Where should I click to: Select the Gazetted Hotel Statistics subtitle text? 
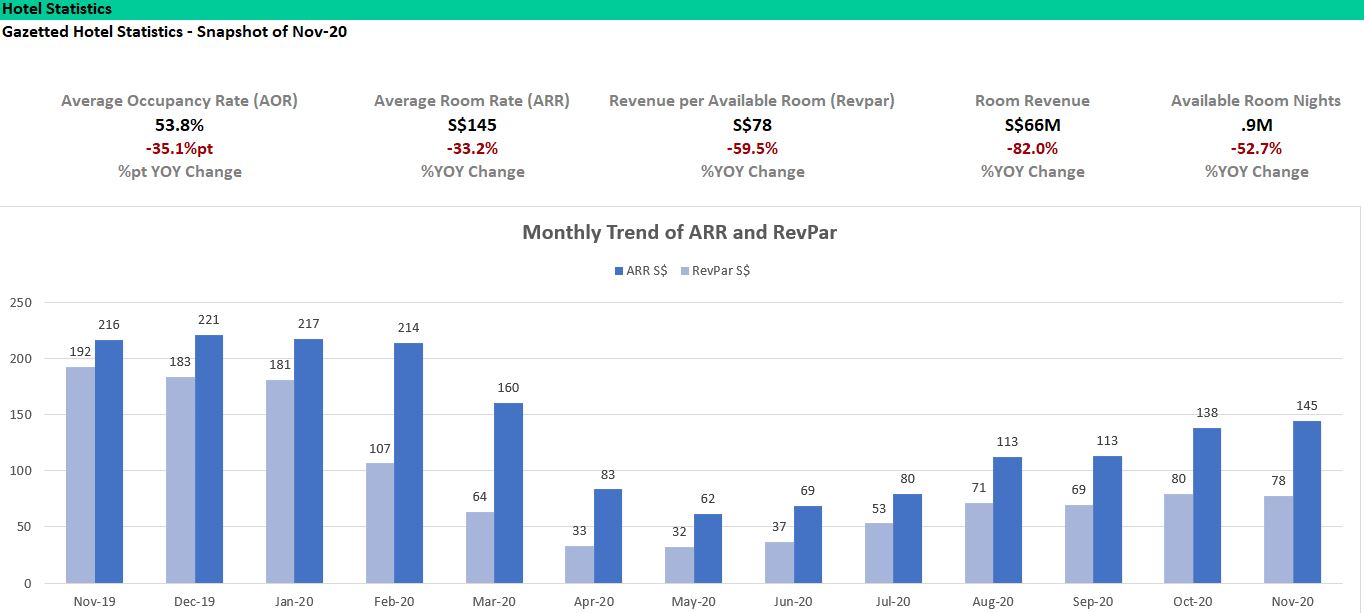(174, 31)
